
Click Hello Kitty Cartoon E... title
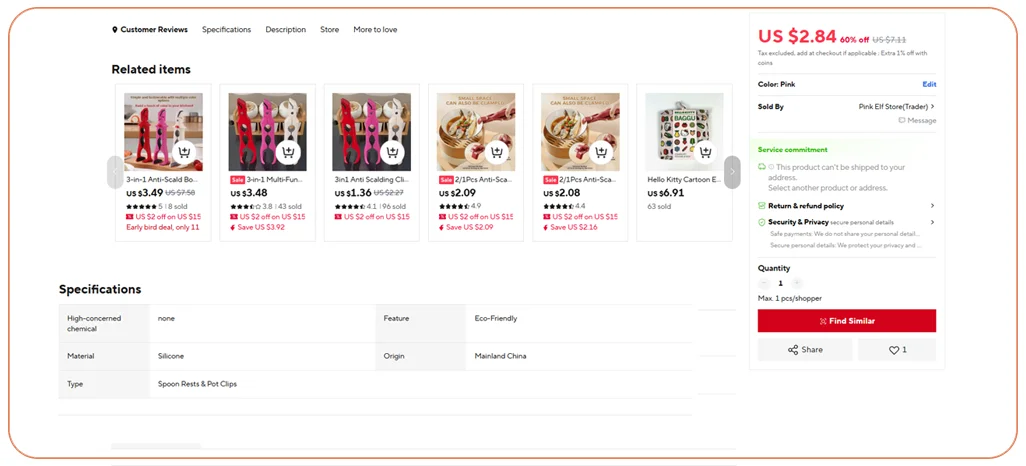coord(684,179)
